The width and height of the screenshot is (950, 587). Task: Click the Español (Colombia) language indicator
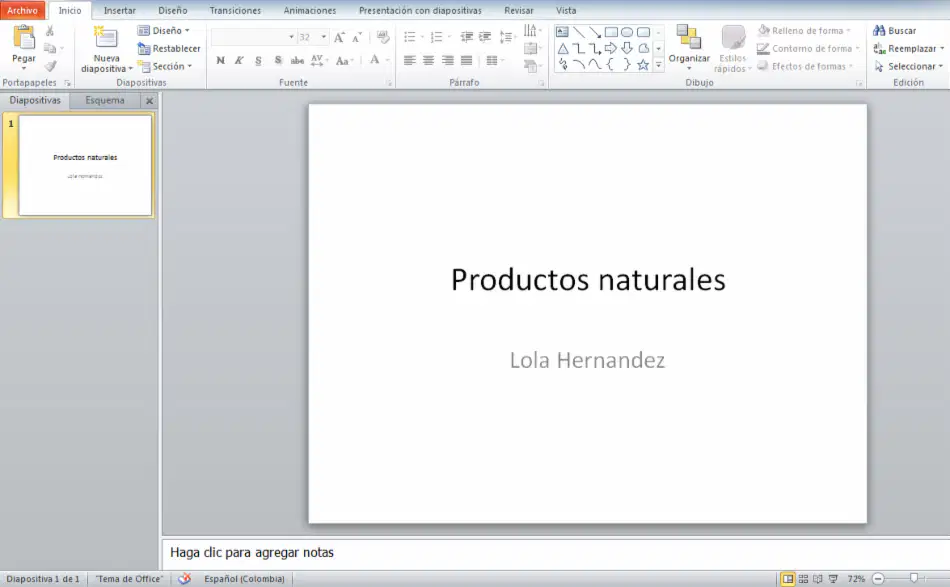[244, 579]
